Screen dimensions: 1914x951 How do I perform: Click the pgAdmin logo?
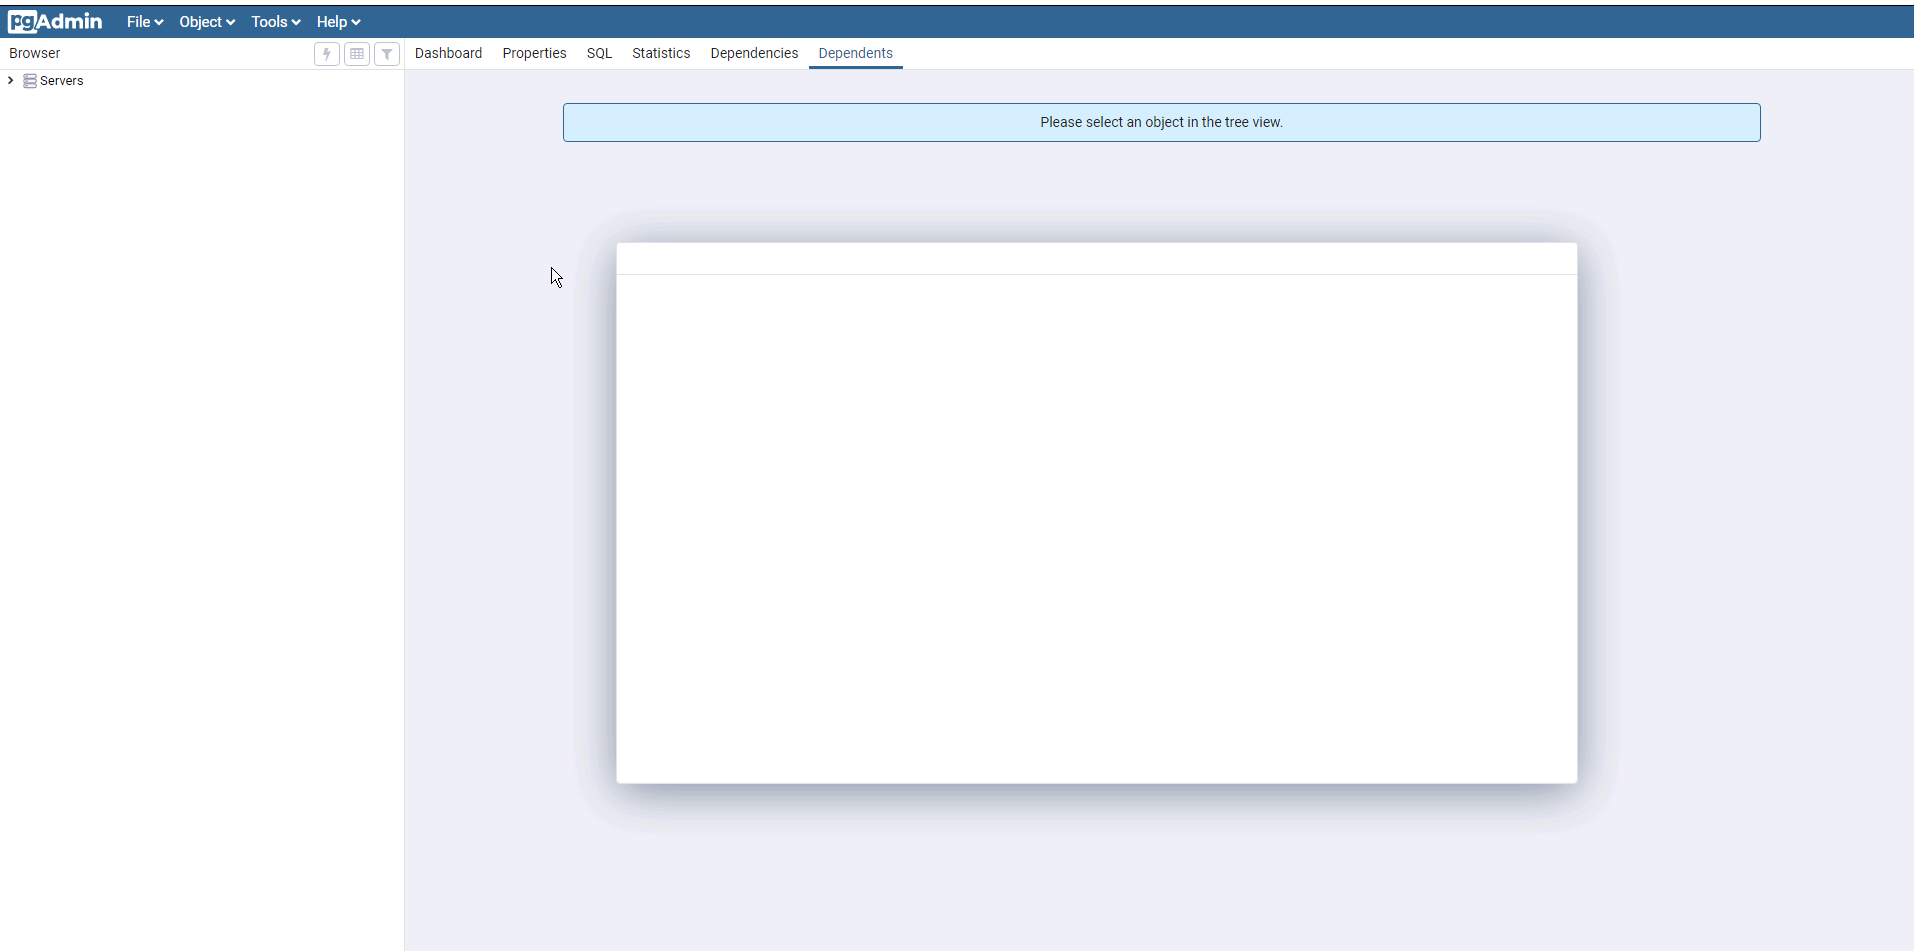click(55, 21)
